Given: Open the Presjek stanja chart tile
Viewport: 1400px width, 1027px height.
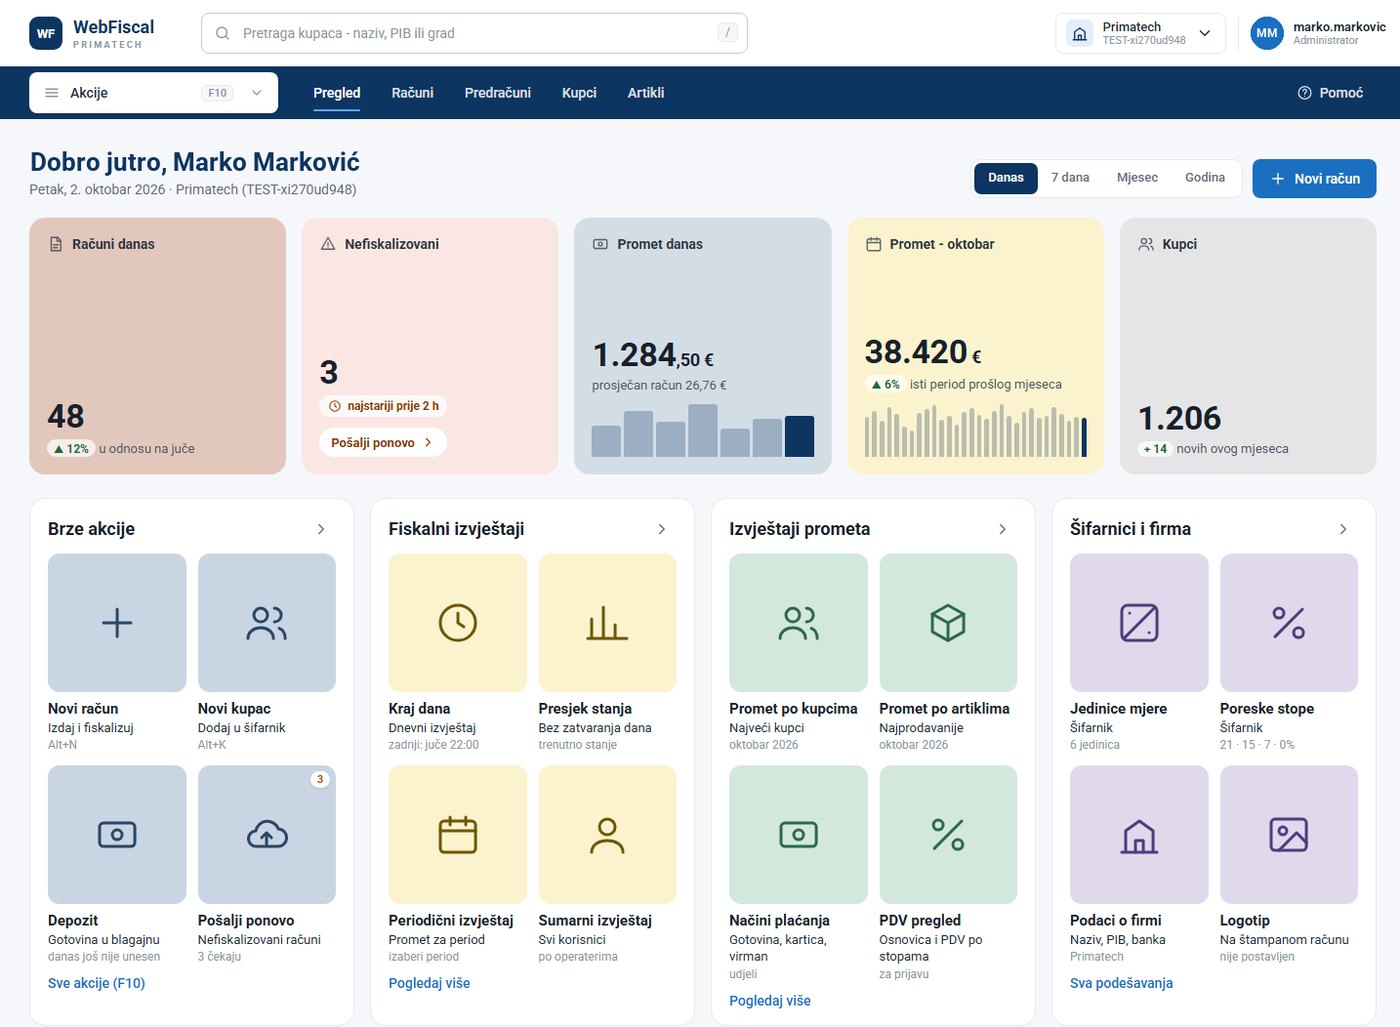Looking at the screenshot, I should (608, 623).
